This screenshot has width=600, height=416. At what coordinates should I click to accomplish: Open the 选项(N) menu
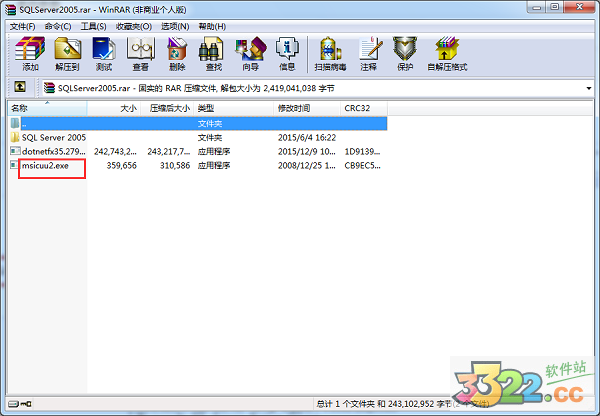[175, 26]
